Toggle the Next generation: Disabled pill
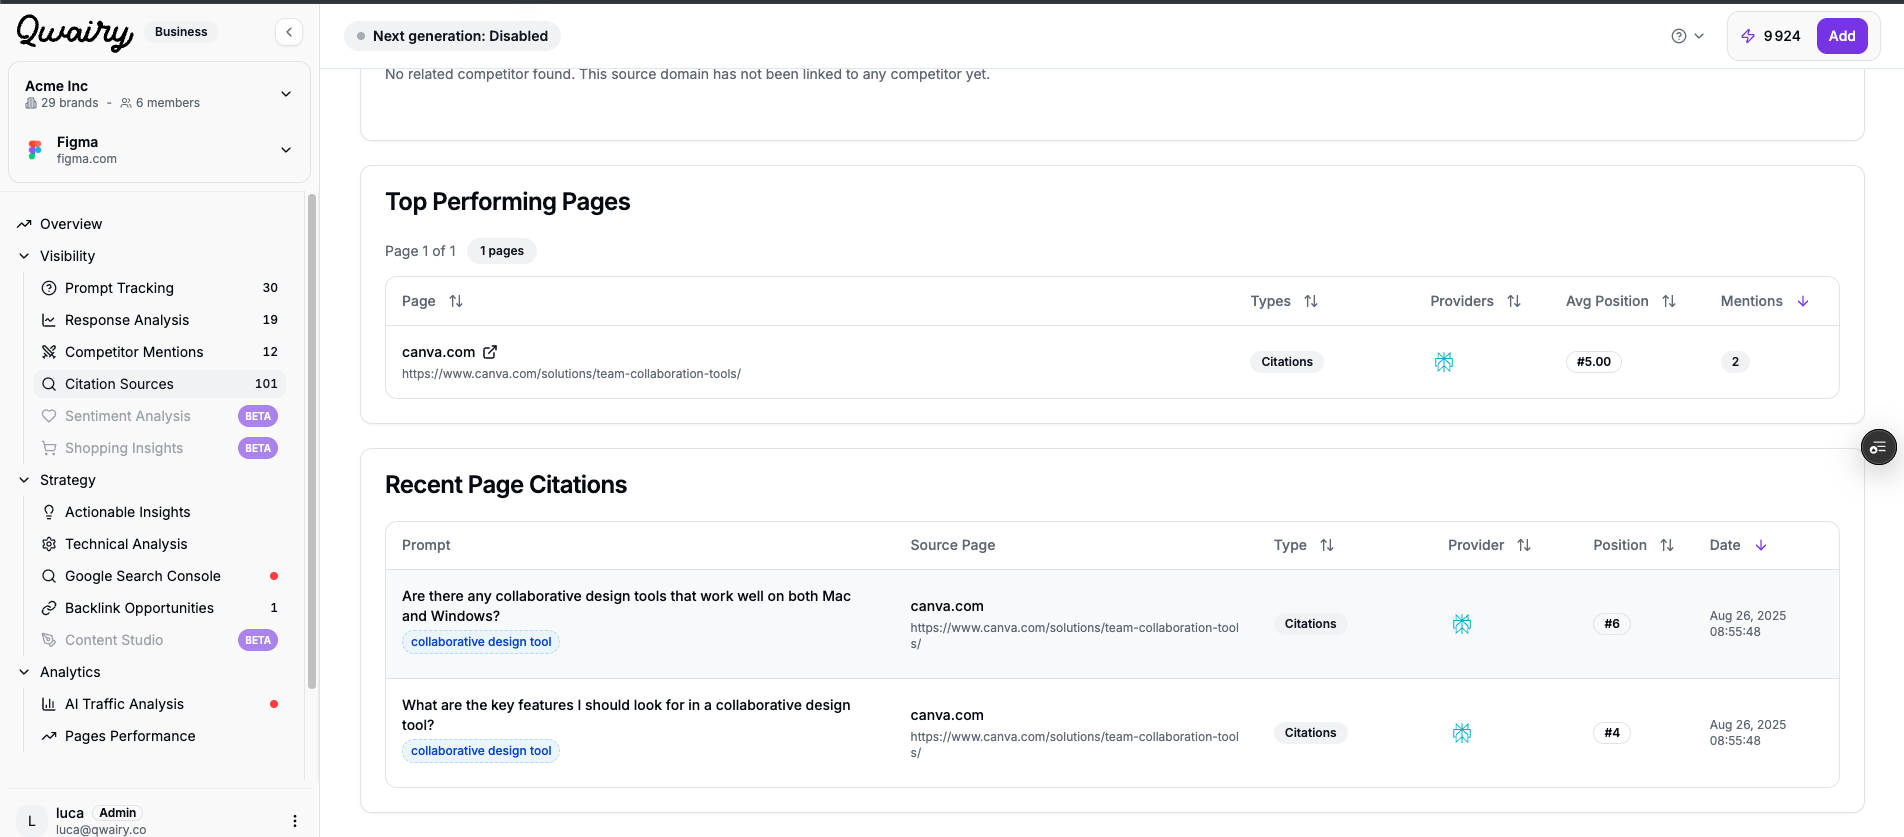Image resolution: width=1904 pixels, height=837 pixels. 452,36
